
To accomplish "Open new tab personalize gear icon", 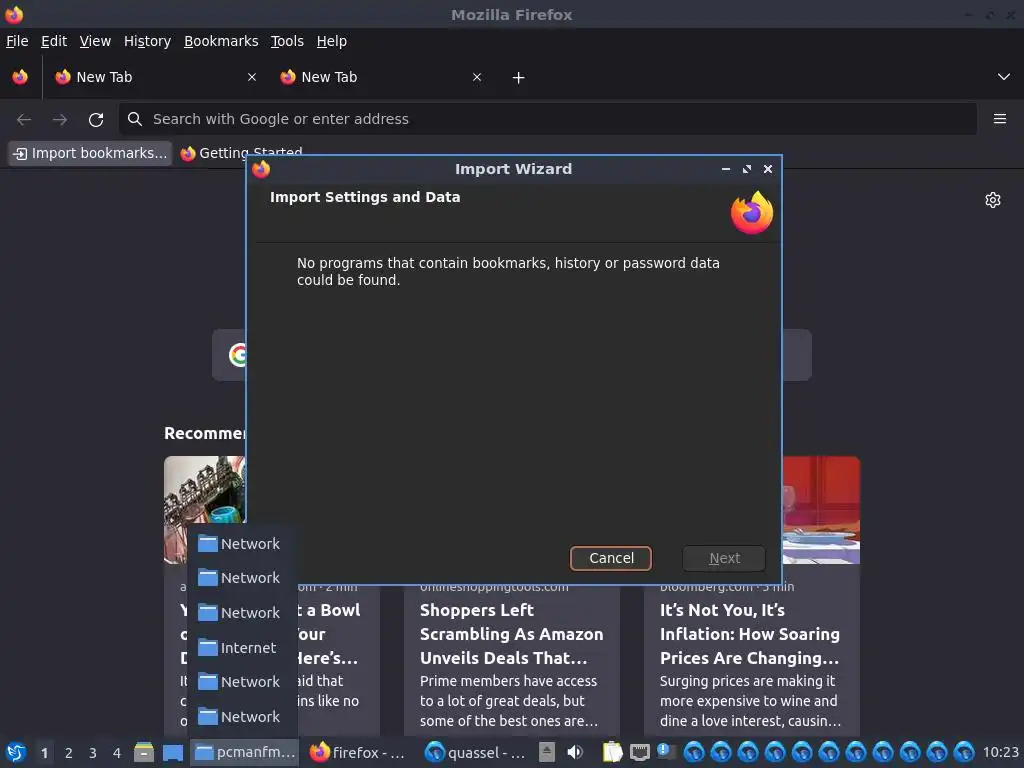I will pos(993,200).
